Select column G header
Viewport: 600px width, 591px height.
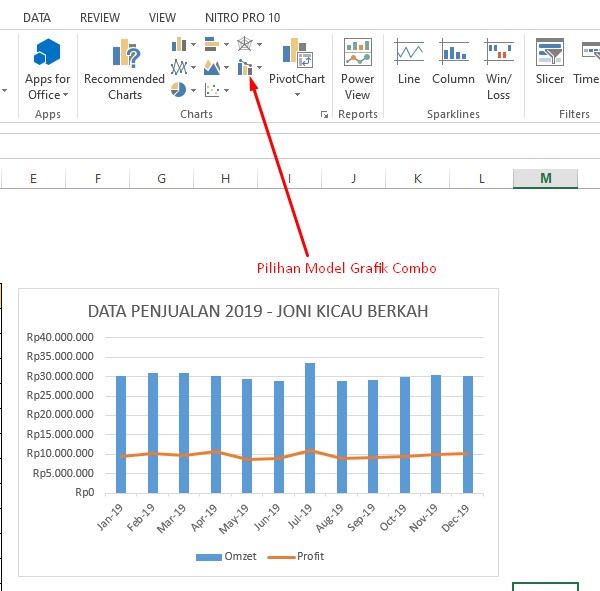(161, 178)
